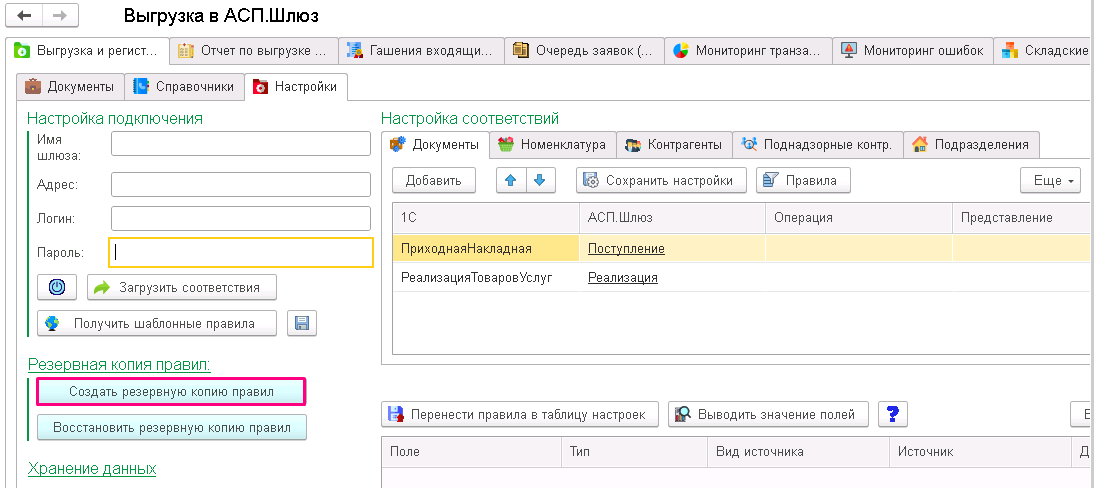Click the Резервная копия правил heading
This screenshot has height=488, width=1094.
[119, 364]
